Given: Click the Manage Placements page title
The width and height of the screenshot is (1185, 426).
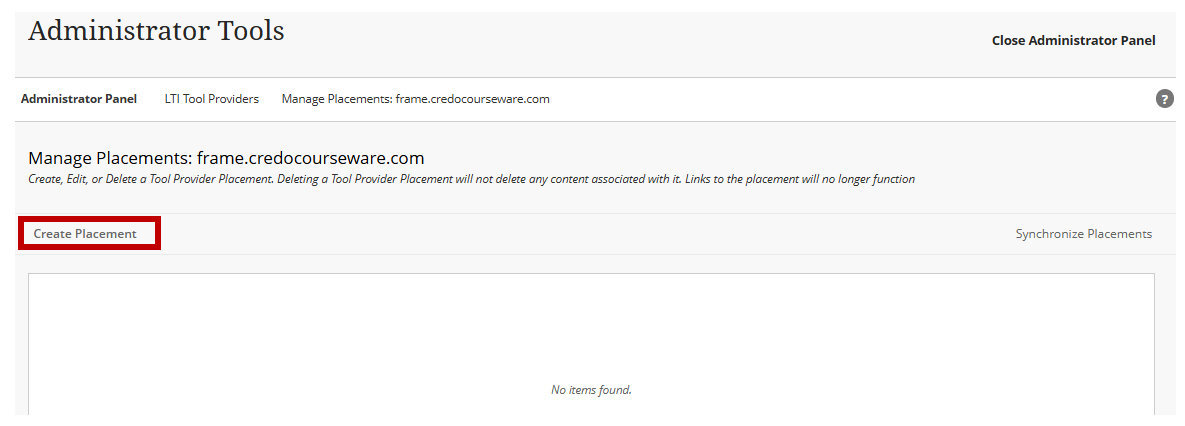Looking at the screenshot, I should [x=226, y=158].
